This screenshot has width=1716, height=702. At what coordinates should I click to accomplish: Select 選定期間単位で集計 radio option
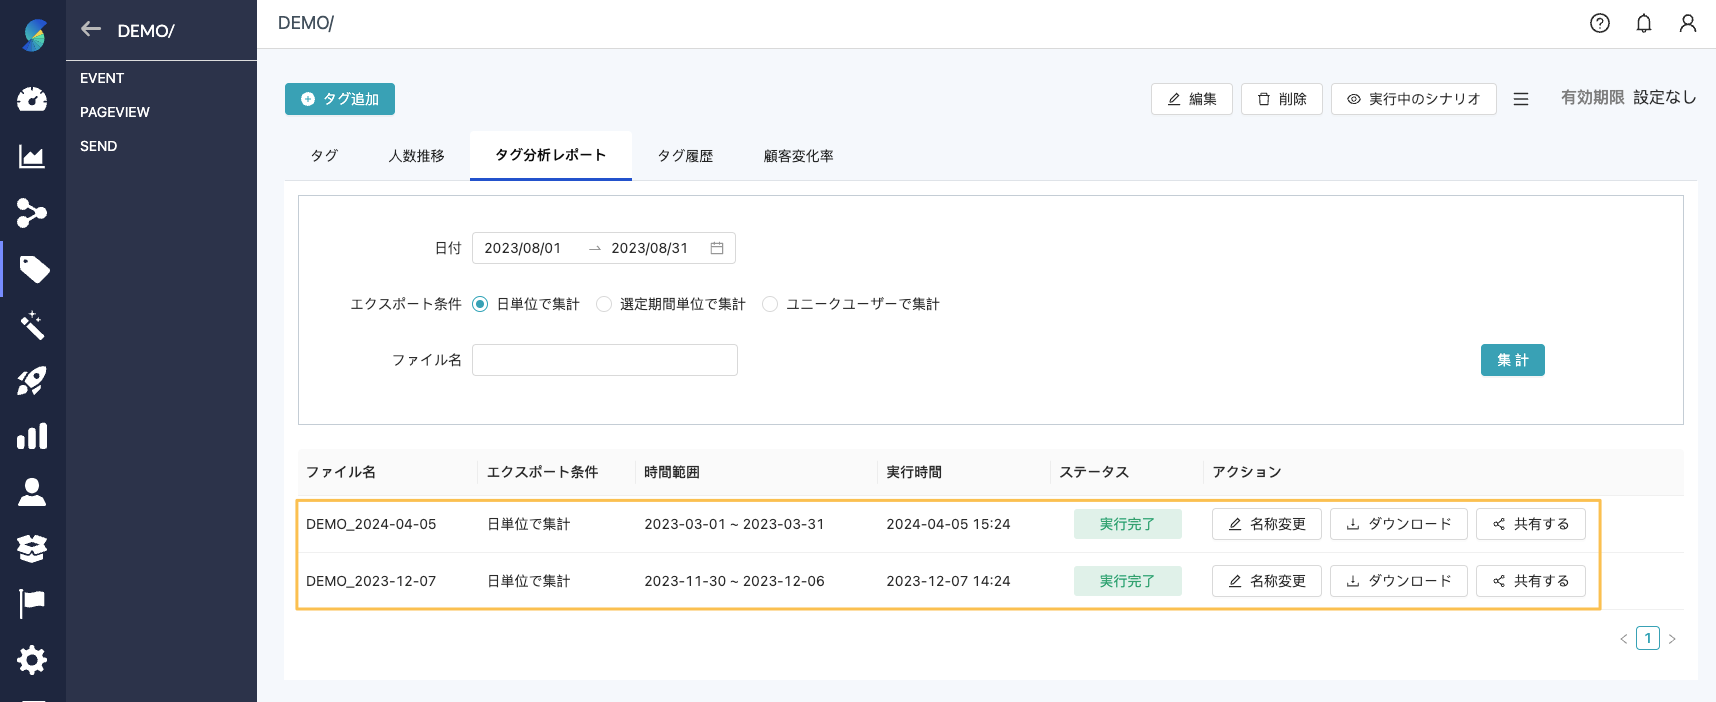(x=604, y=304)
